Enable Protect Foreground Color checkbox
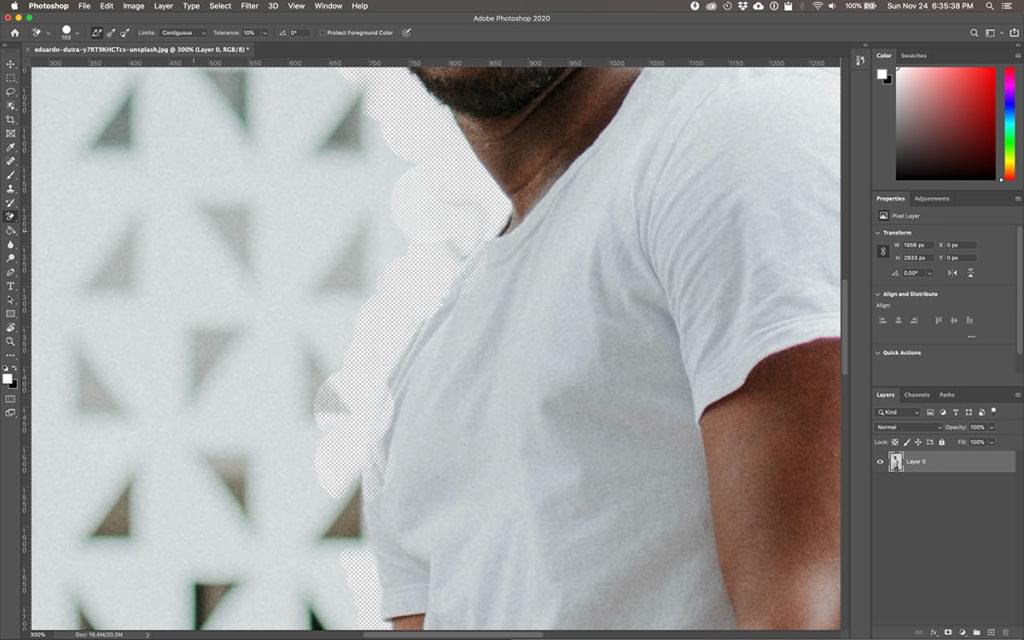Image resolution: width=1024 pixels, height=640 pixels. (323, 33)
